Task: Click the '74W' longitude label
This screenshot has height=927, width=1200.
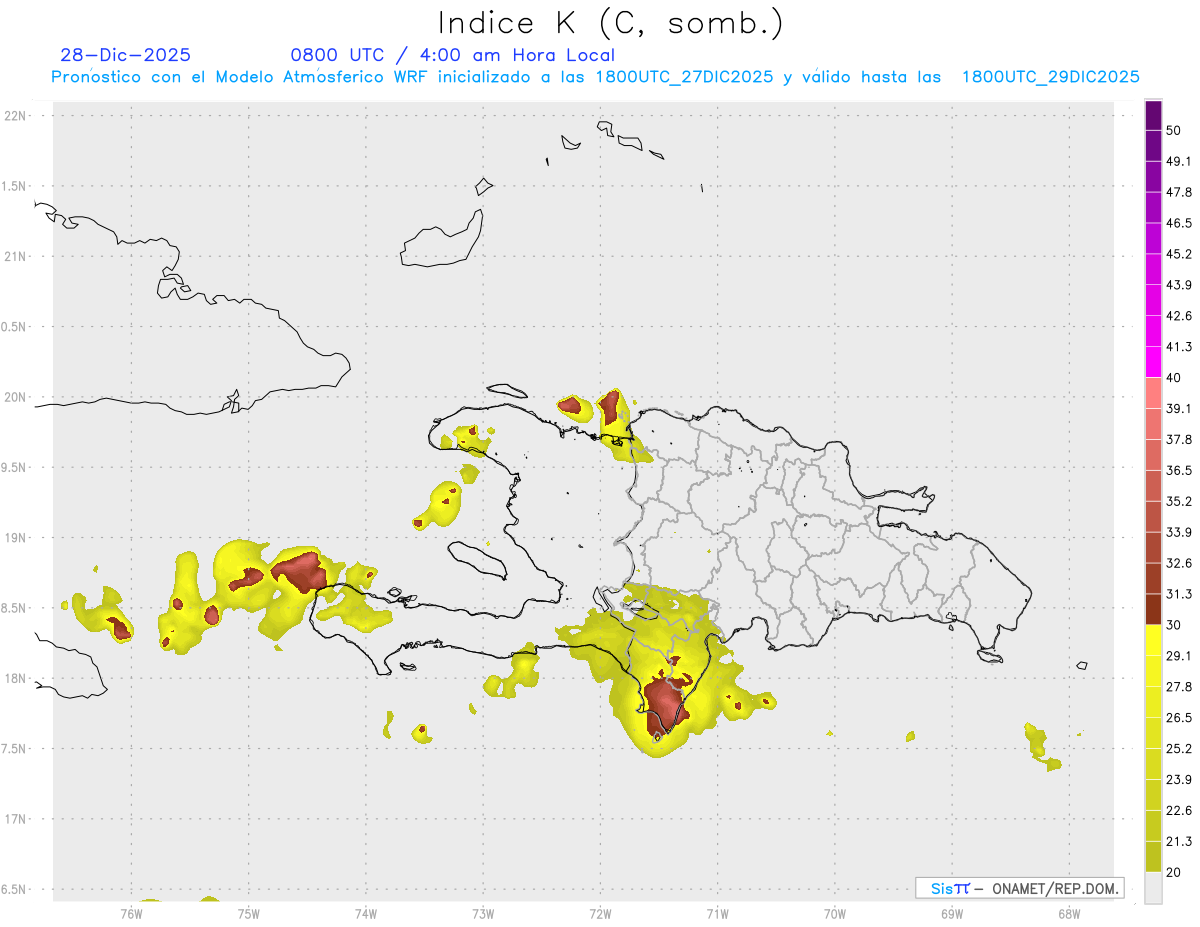Action: click(366, 913)
